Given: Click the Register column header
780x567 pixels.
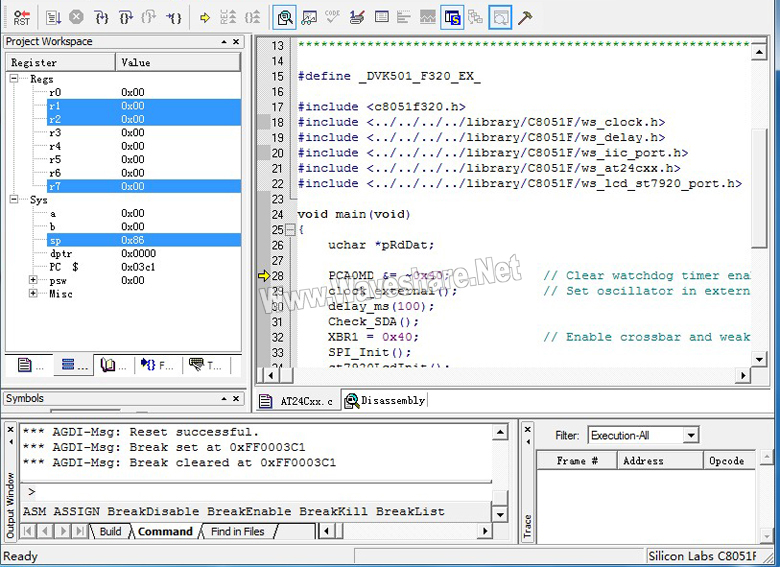Looking at the screenshot, I should coord(61,62).
